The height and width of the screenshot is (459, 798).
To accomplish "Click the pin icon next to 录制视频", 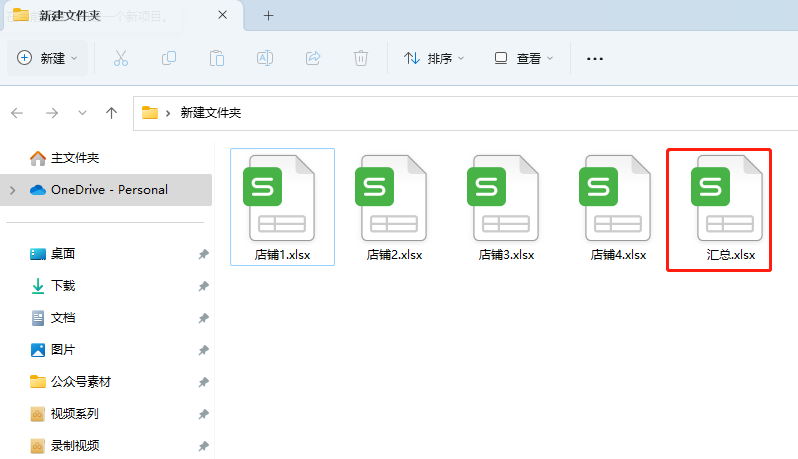I will [x=204, y=446].
